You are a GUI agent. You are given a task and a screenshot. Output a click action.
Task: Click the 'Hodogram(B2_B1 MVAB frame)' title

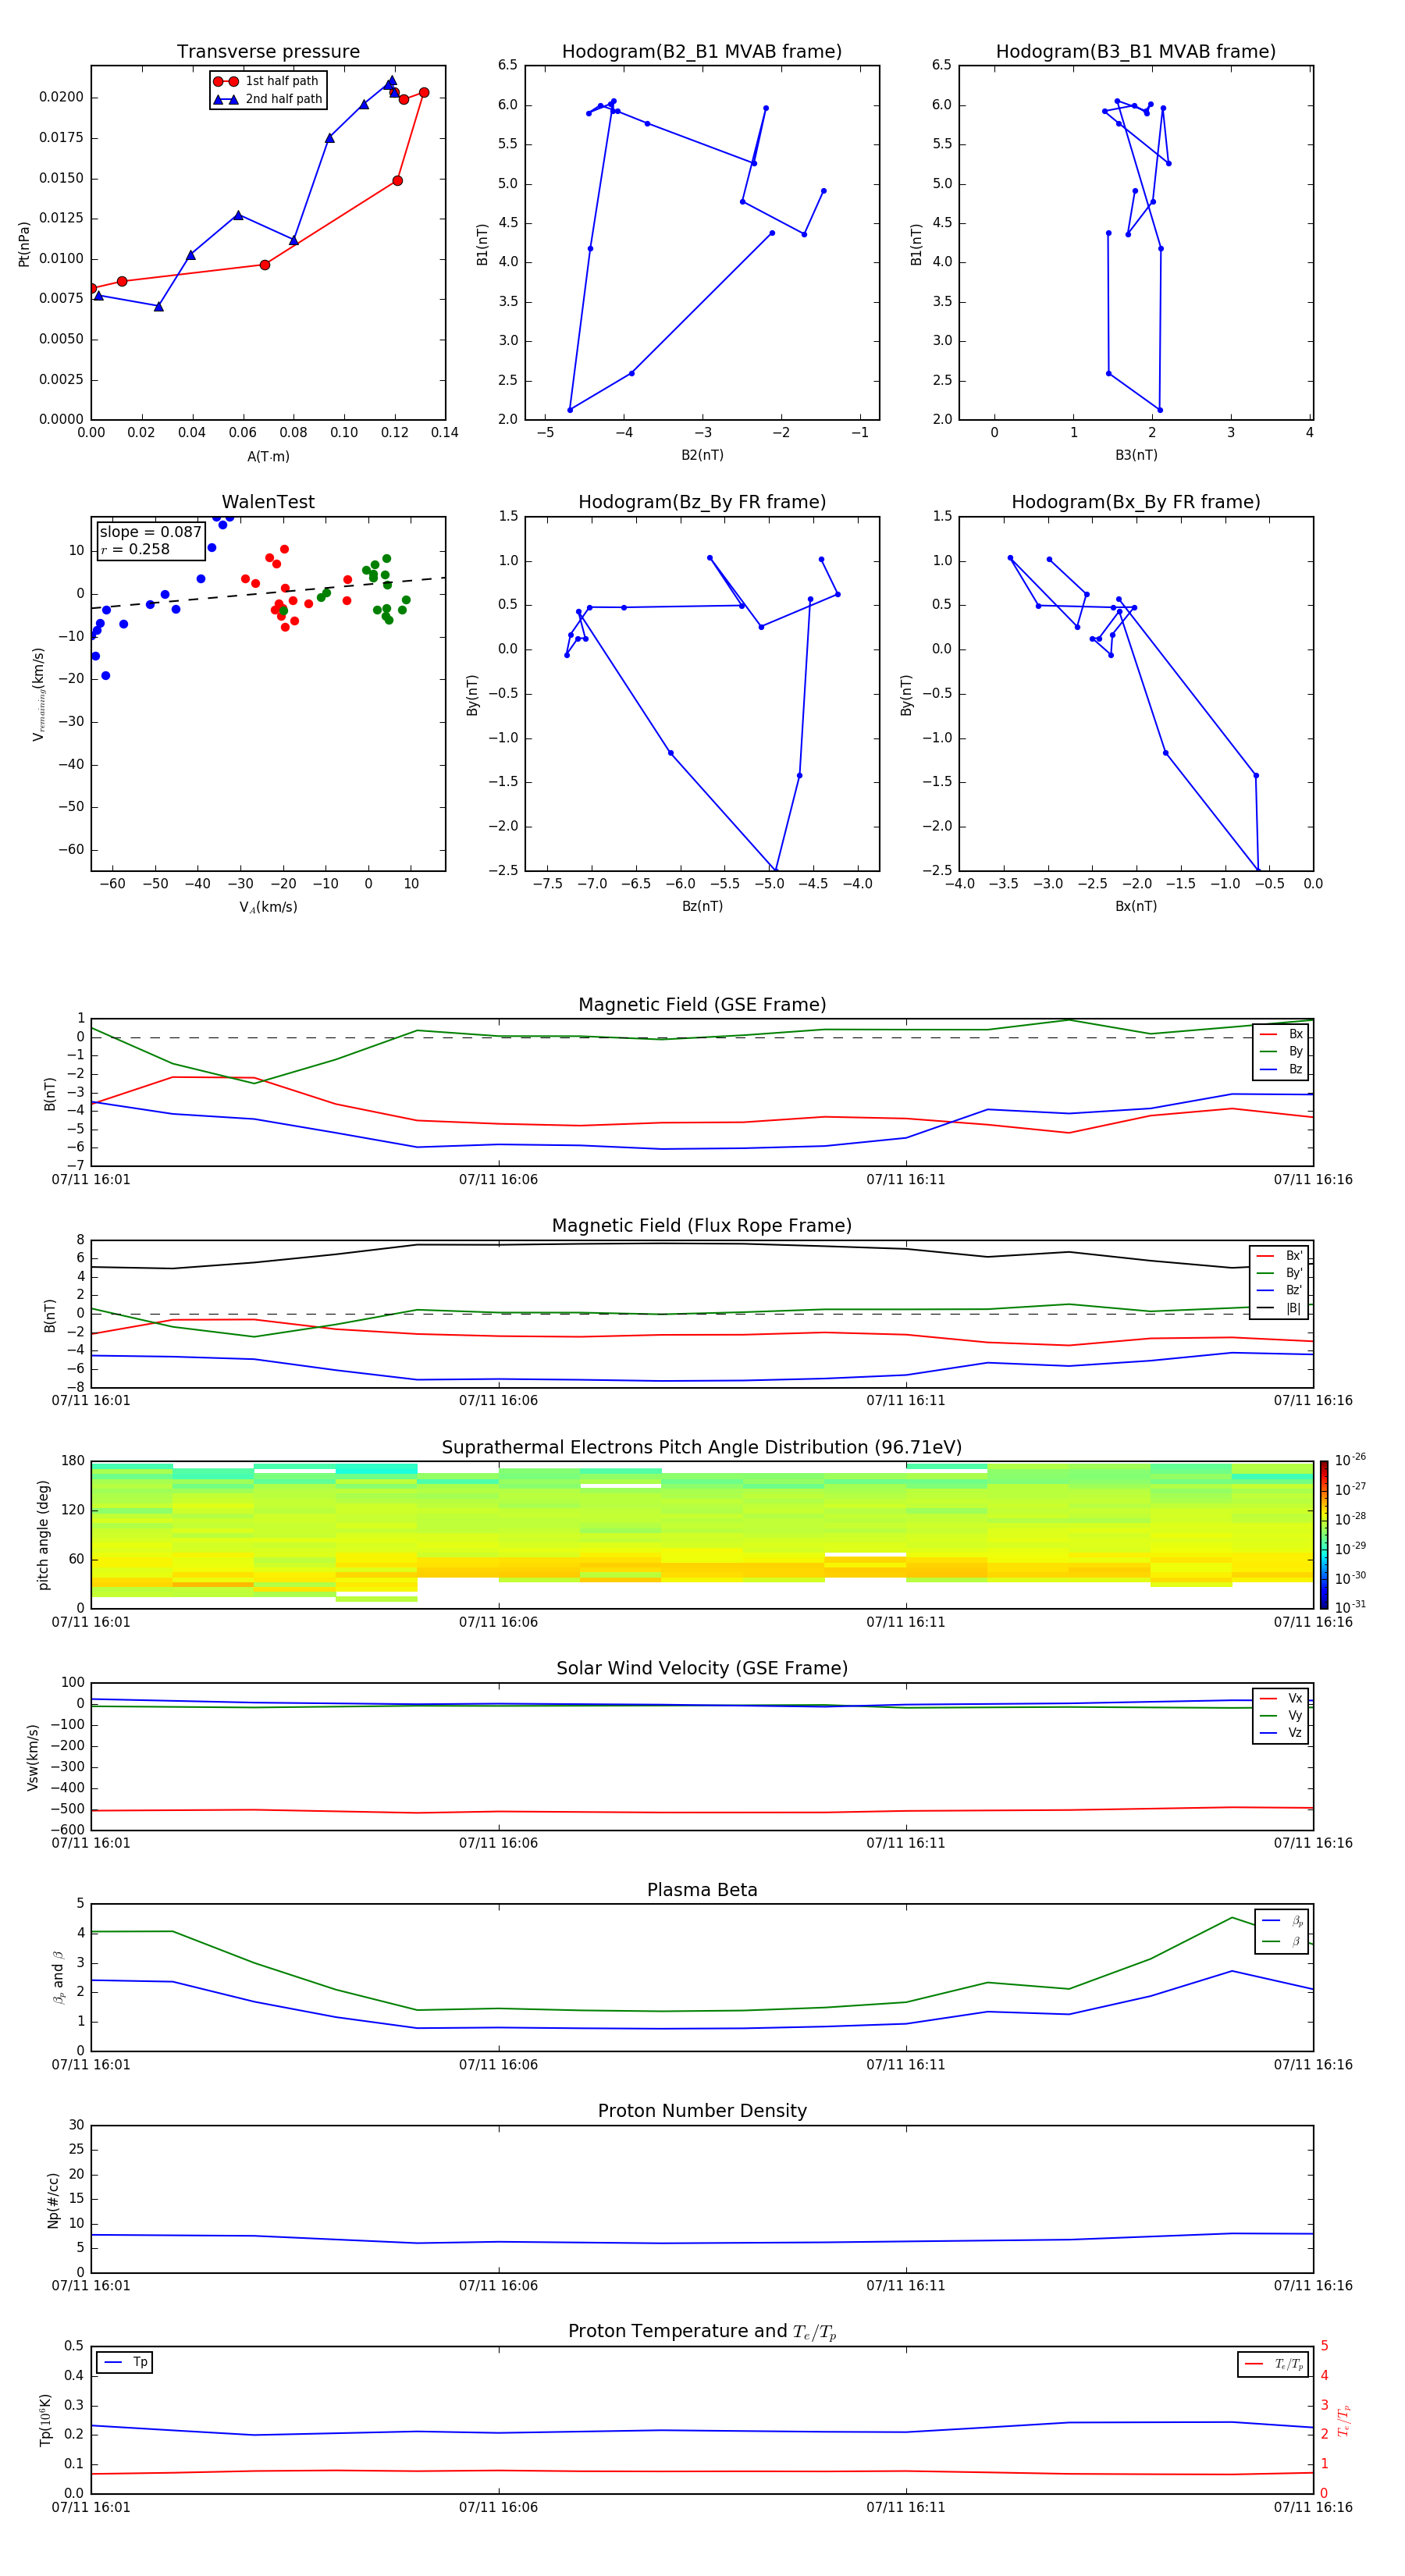click(x=702, y=51)
